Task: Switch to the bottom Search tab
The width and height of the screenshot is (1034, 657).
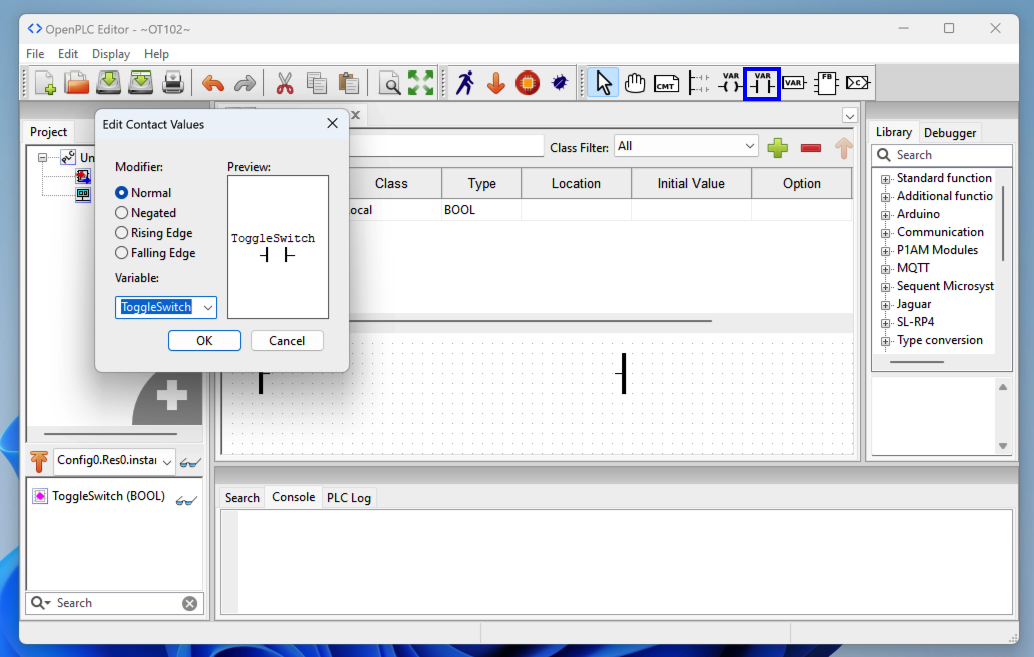Action: pos(242,497)
